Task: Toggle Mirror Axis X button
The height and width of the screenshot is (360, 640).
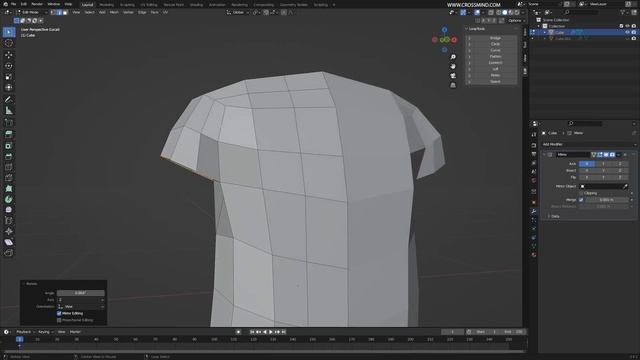Action: (587, 164)
